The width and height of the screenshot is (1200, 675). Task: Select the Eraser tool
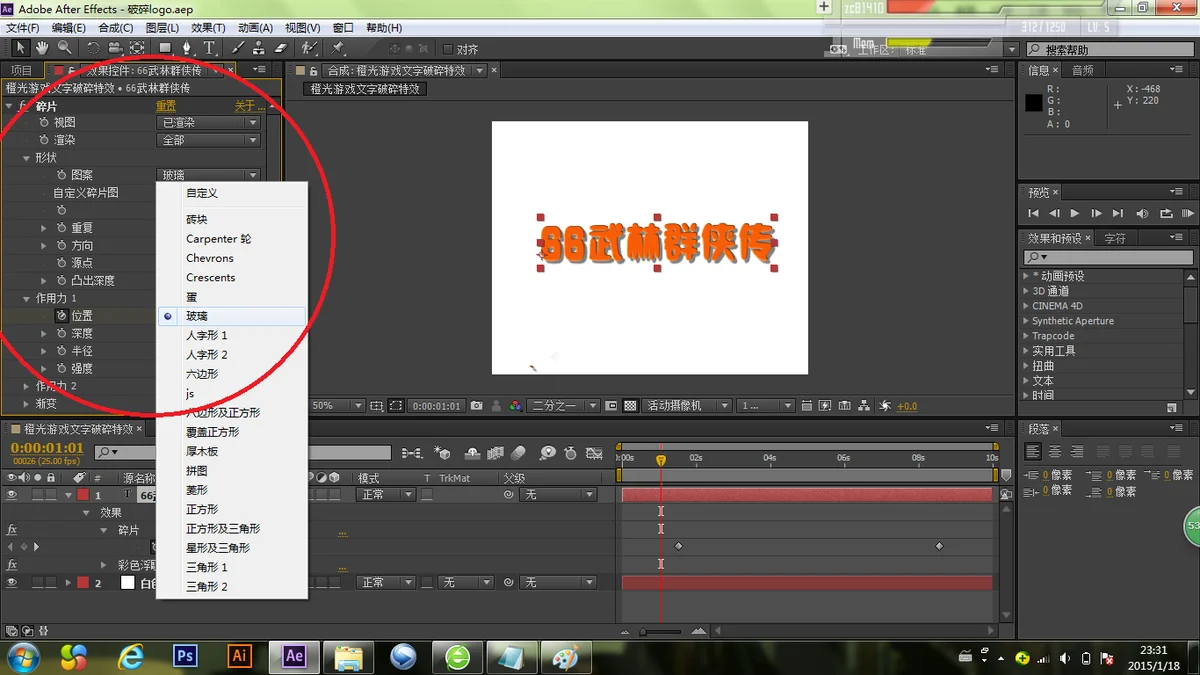click(x=281, y=48)
